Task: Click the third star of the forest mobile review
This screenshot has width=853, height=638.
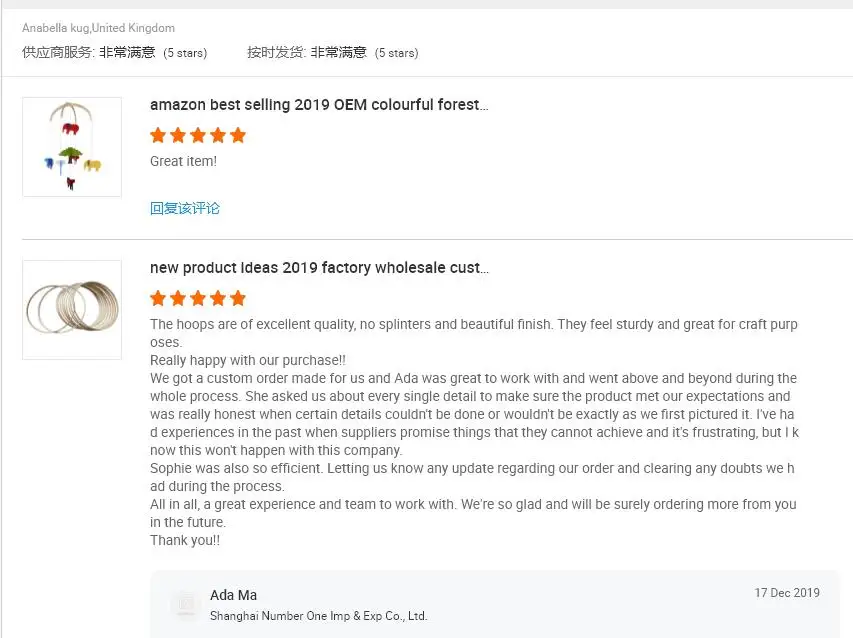Action: coord(198,136)
